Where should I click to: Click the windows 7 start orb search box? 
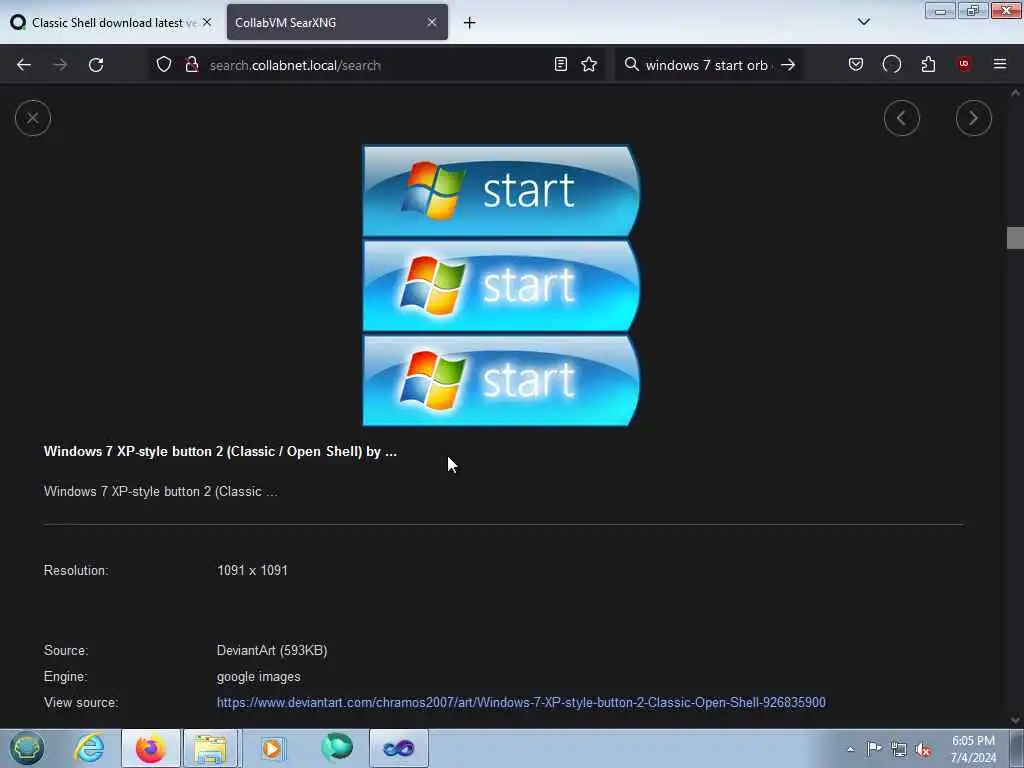(708, 65)
